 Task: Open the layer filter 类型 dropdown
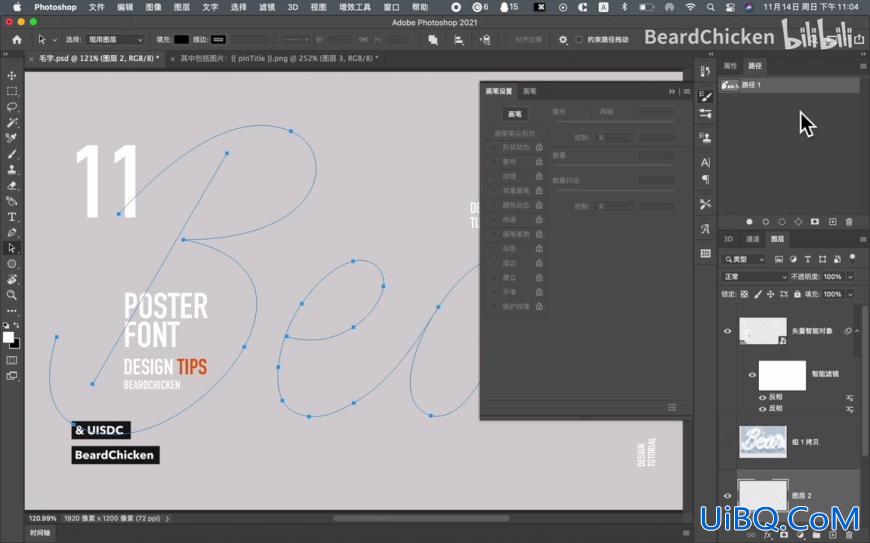pos(743,259)
